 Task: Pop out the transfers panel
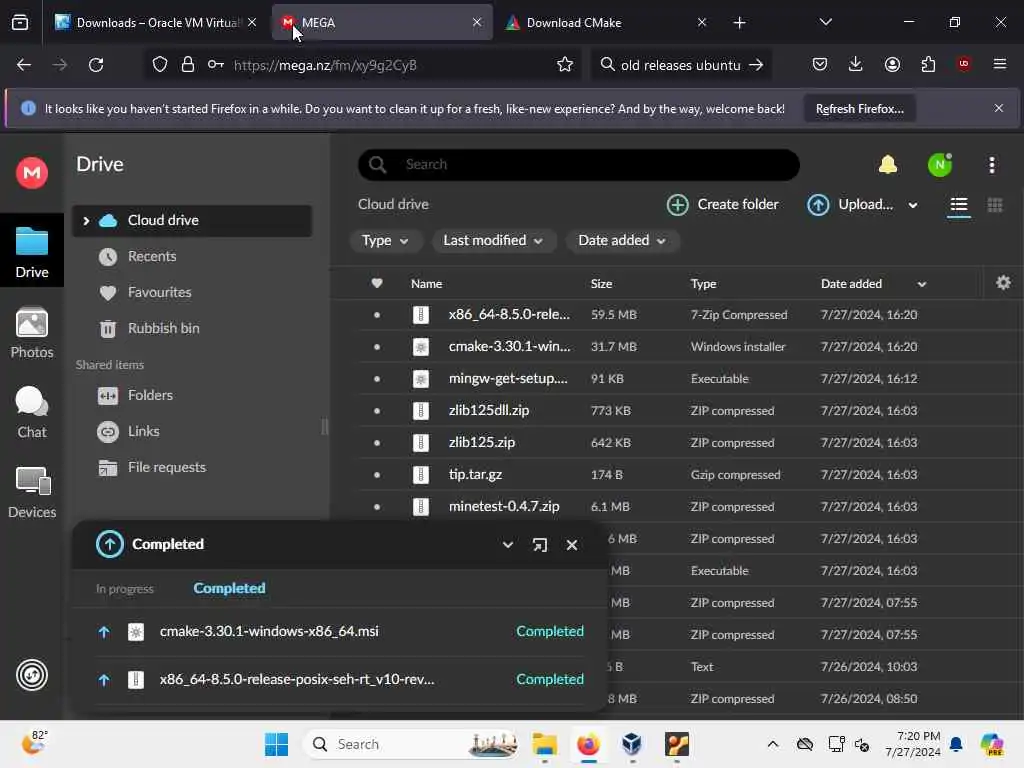539,545
